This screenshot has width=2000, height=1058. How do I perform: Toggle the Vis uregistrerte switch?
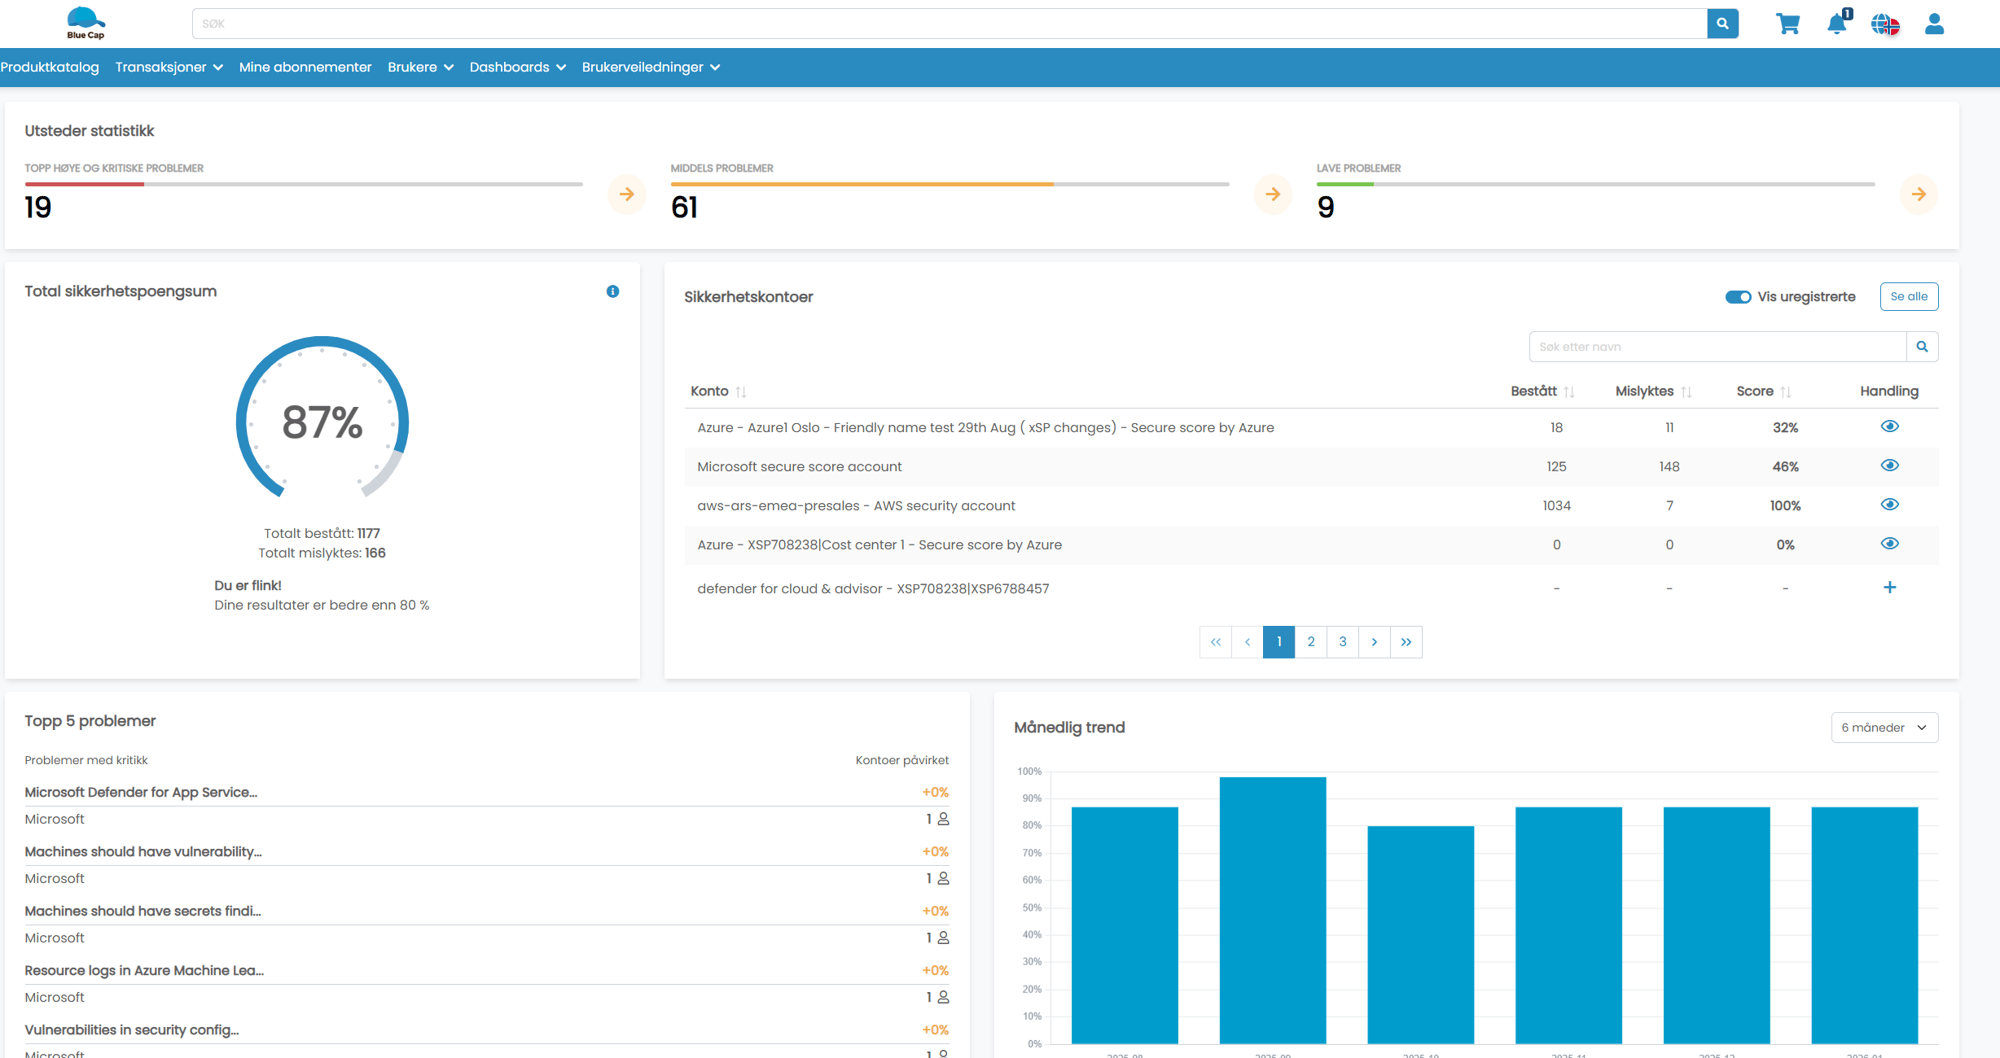click(1738, 297)
